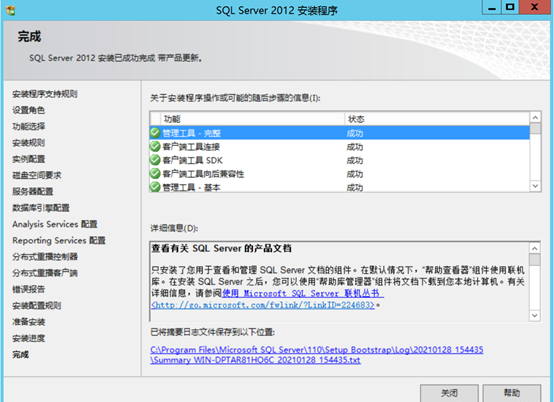Open the Setup Bootstrap log path link
This screenshot has height=402, width=554.
317,350
